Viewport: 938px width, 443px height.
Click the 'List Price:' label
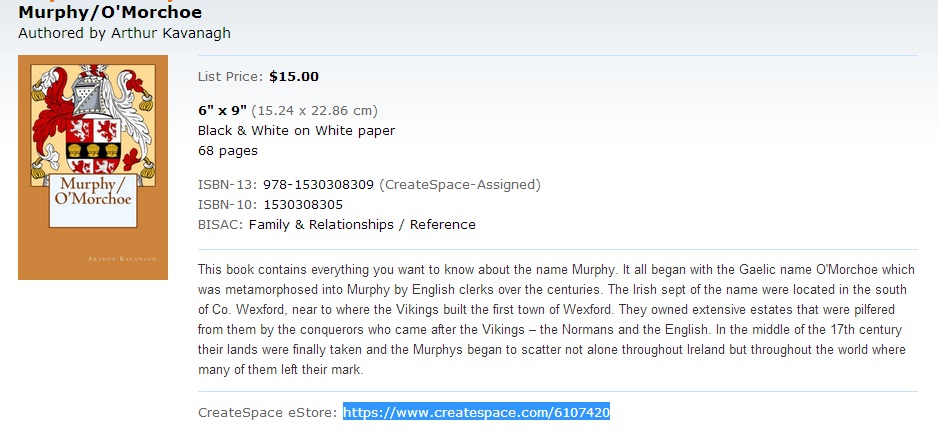[x=231, y=76]
